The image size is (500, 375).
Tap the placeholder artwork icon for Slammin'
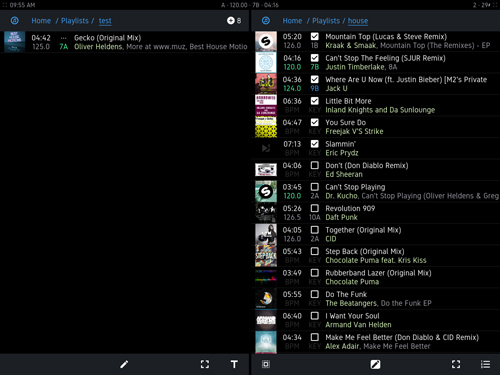coord(266,148)
